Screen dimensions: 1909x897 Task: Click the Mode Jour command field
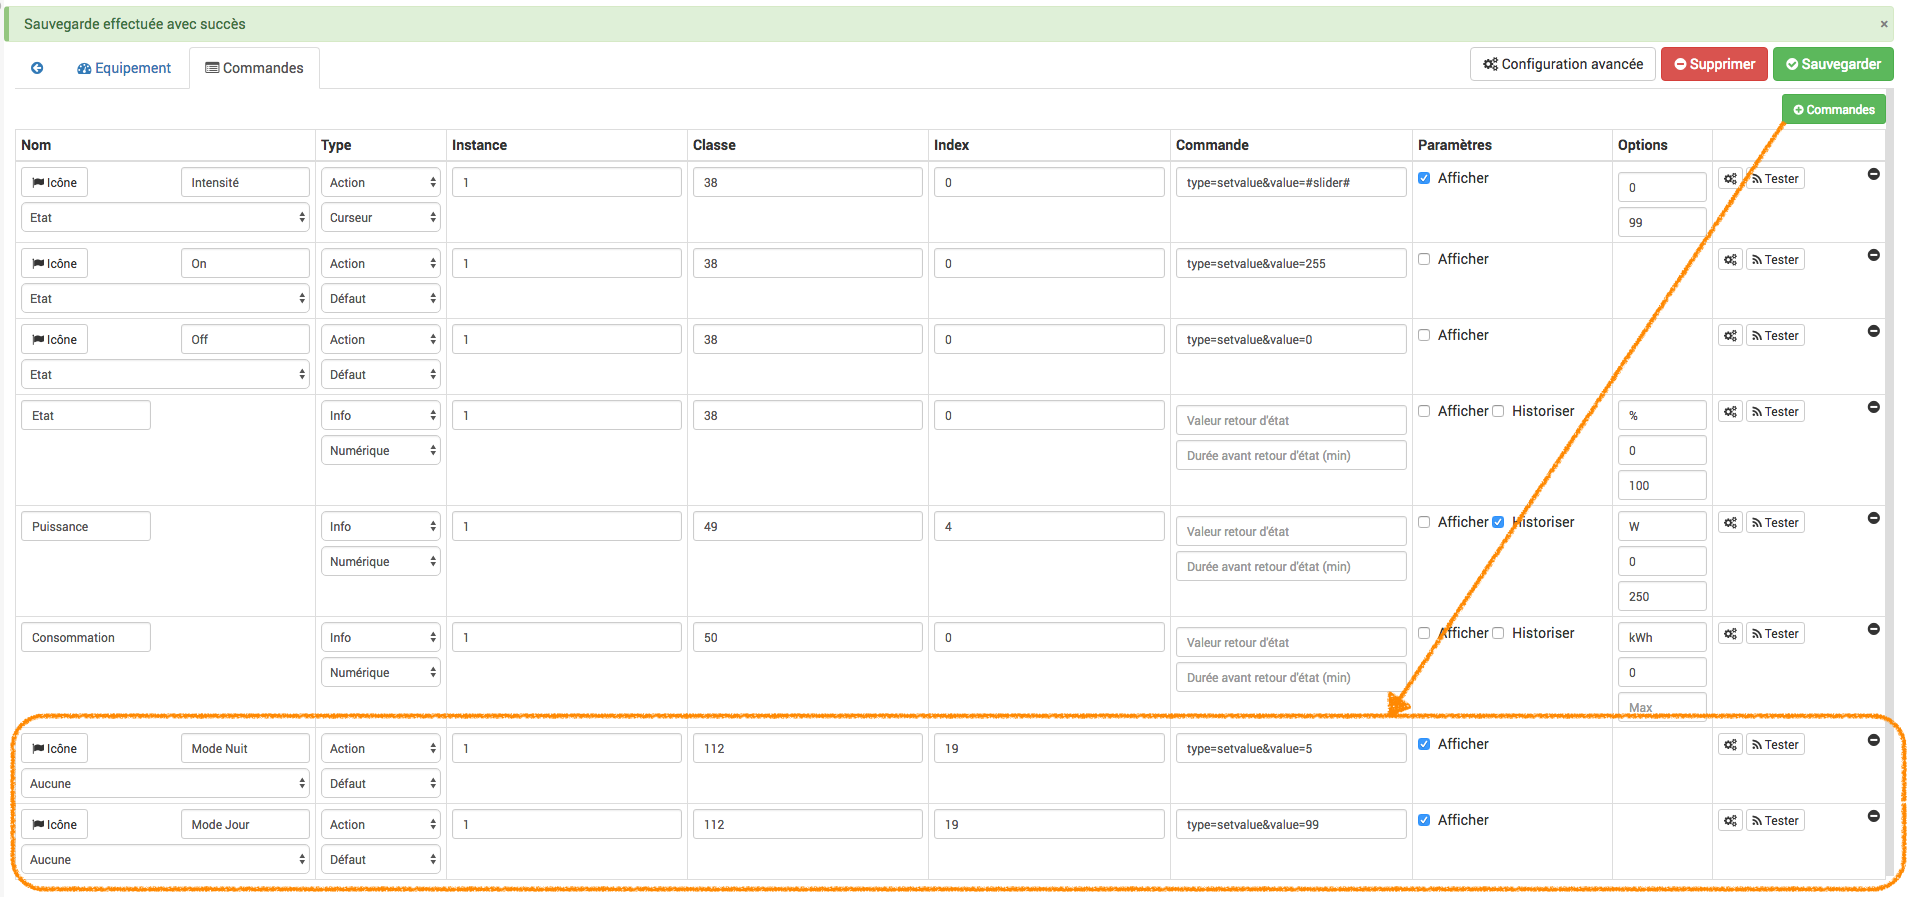[245, 825]
